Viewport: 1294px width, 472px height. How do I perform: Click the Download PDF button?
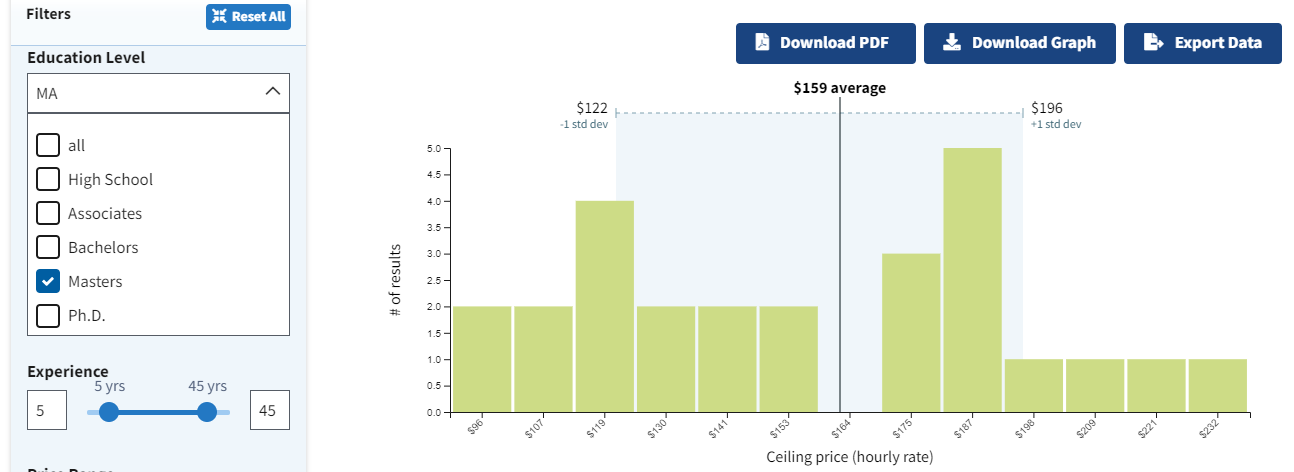coord(825,43)
